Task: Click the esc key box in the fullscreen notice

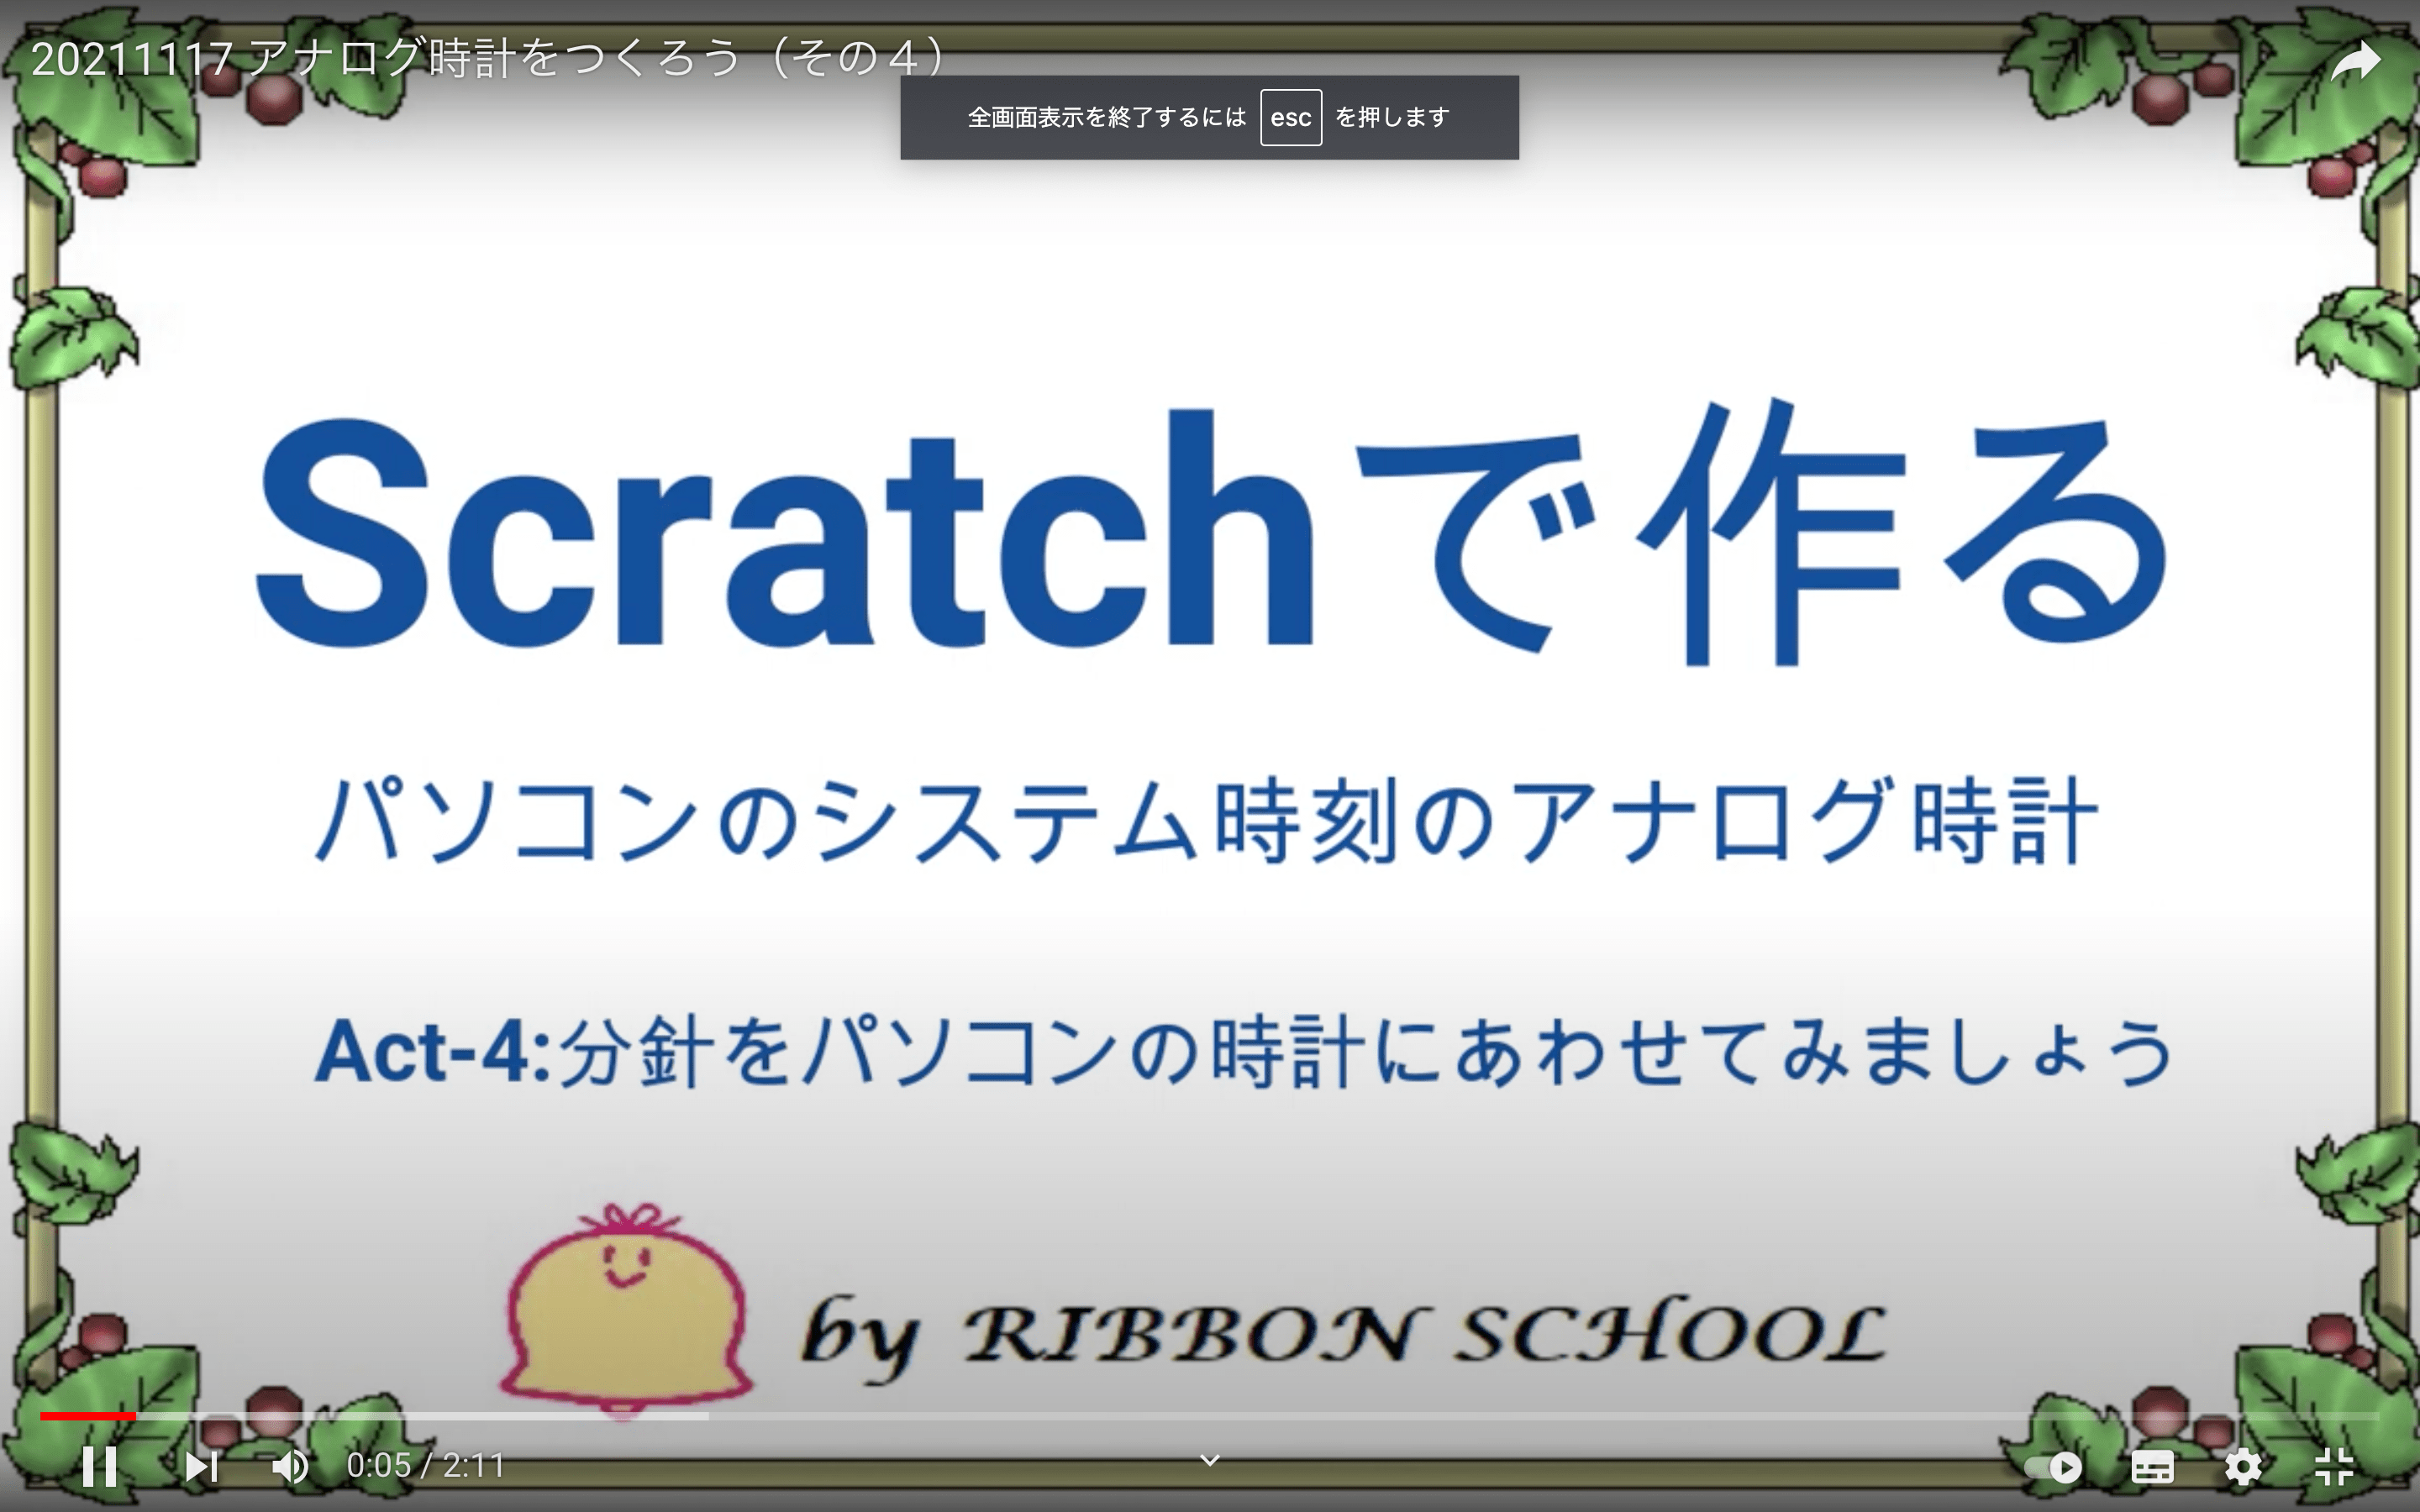Action: click(1290, 118)
